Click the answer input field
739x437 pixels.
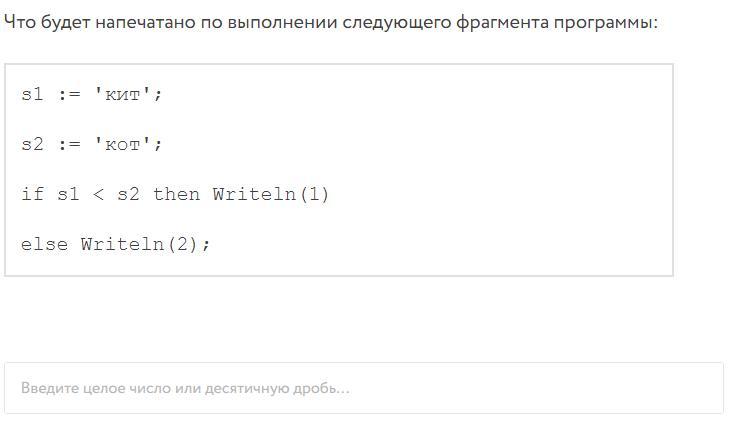pos(364,388)
